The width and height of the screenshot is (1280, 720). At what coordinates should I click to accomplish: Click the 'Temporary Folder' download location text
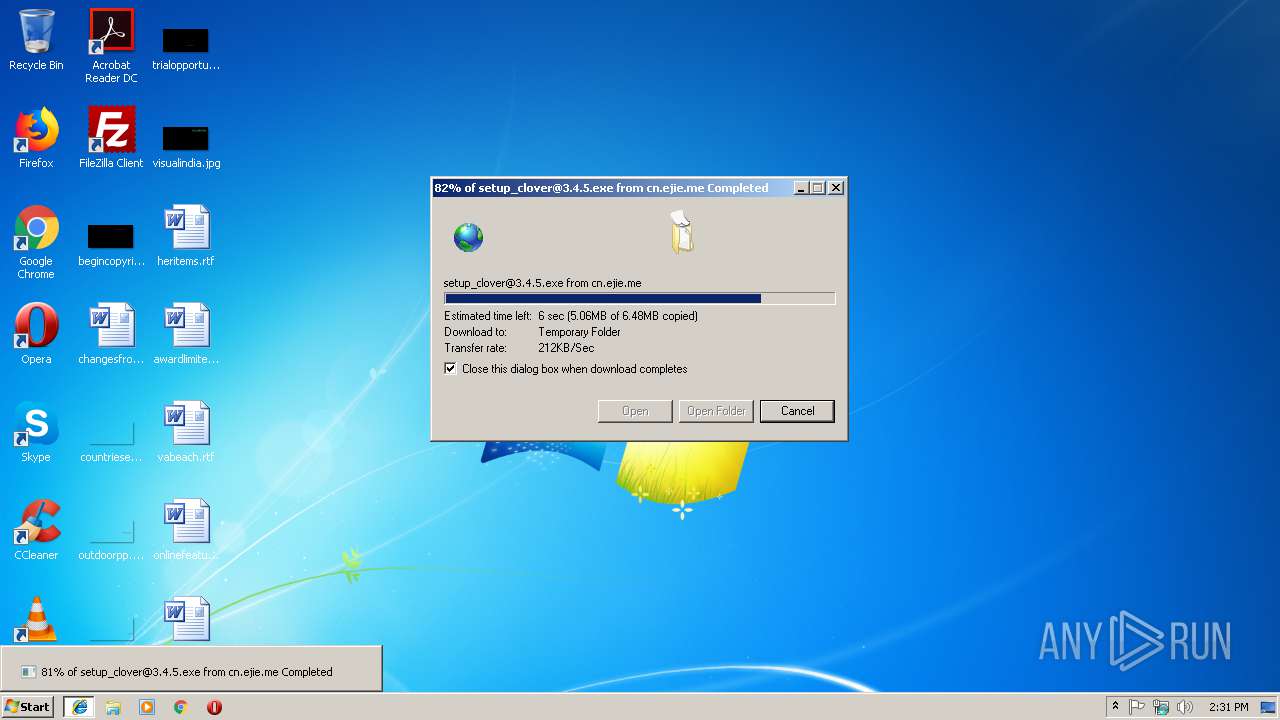pyautogui.click(x=579, y=332)
